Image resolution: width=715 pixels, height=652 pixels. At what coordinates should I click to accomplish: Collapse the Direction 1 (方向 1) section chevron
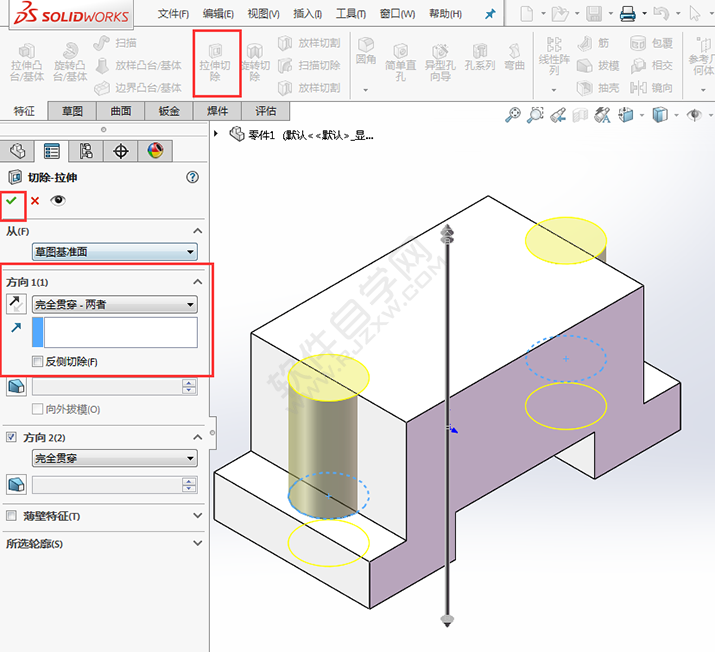tap(197, 282)
